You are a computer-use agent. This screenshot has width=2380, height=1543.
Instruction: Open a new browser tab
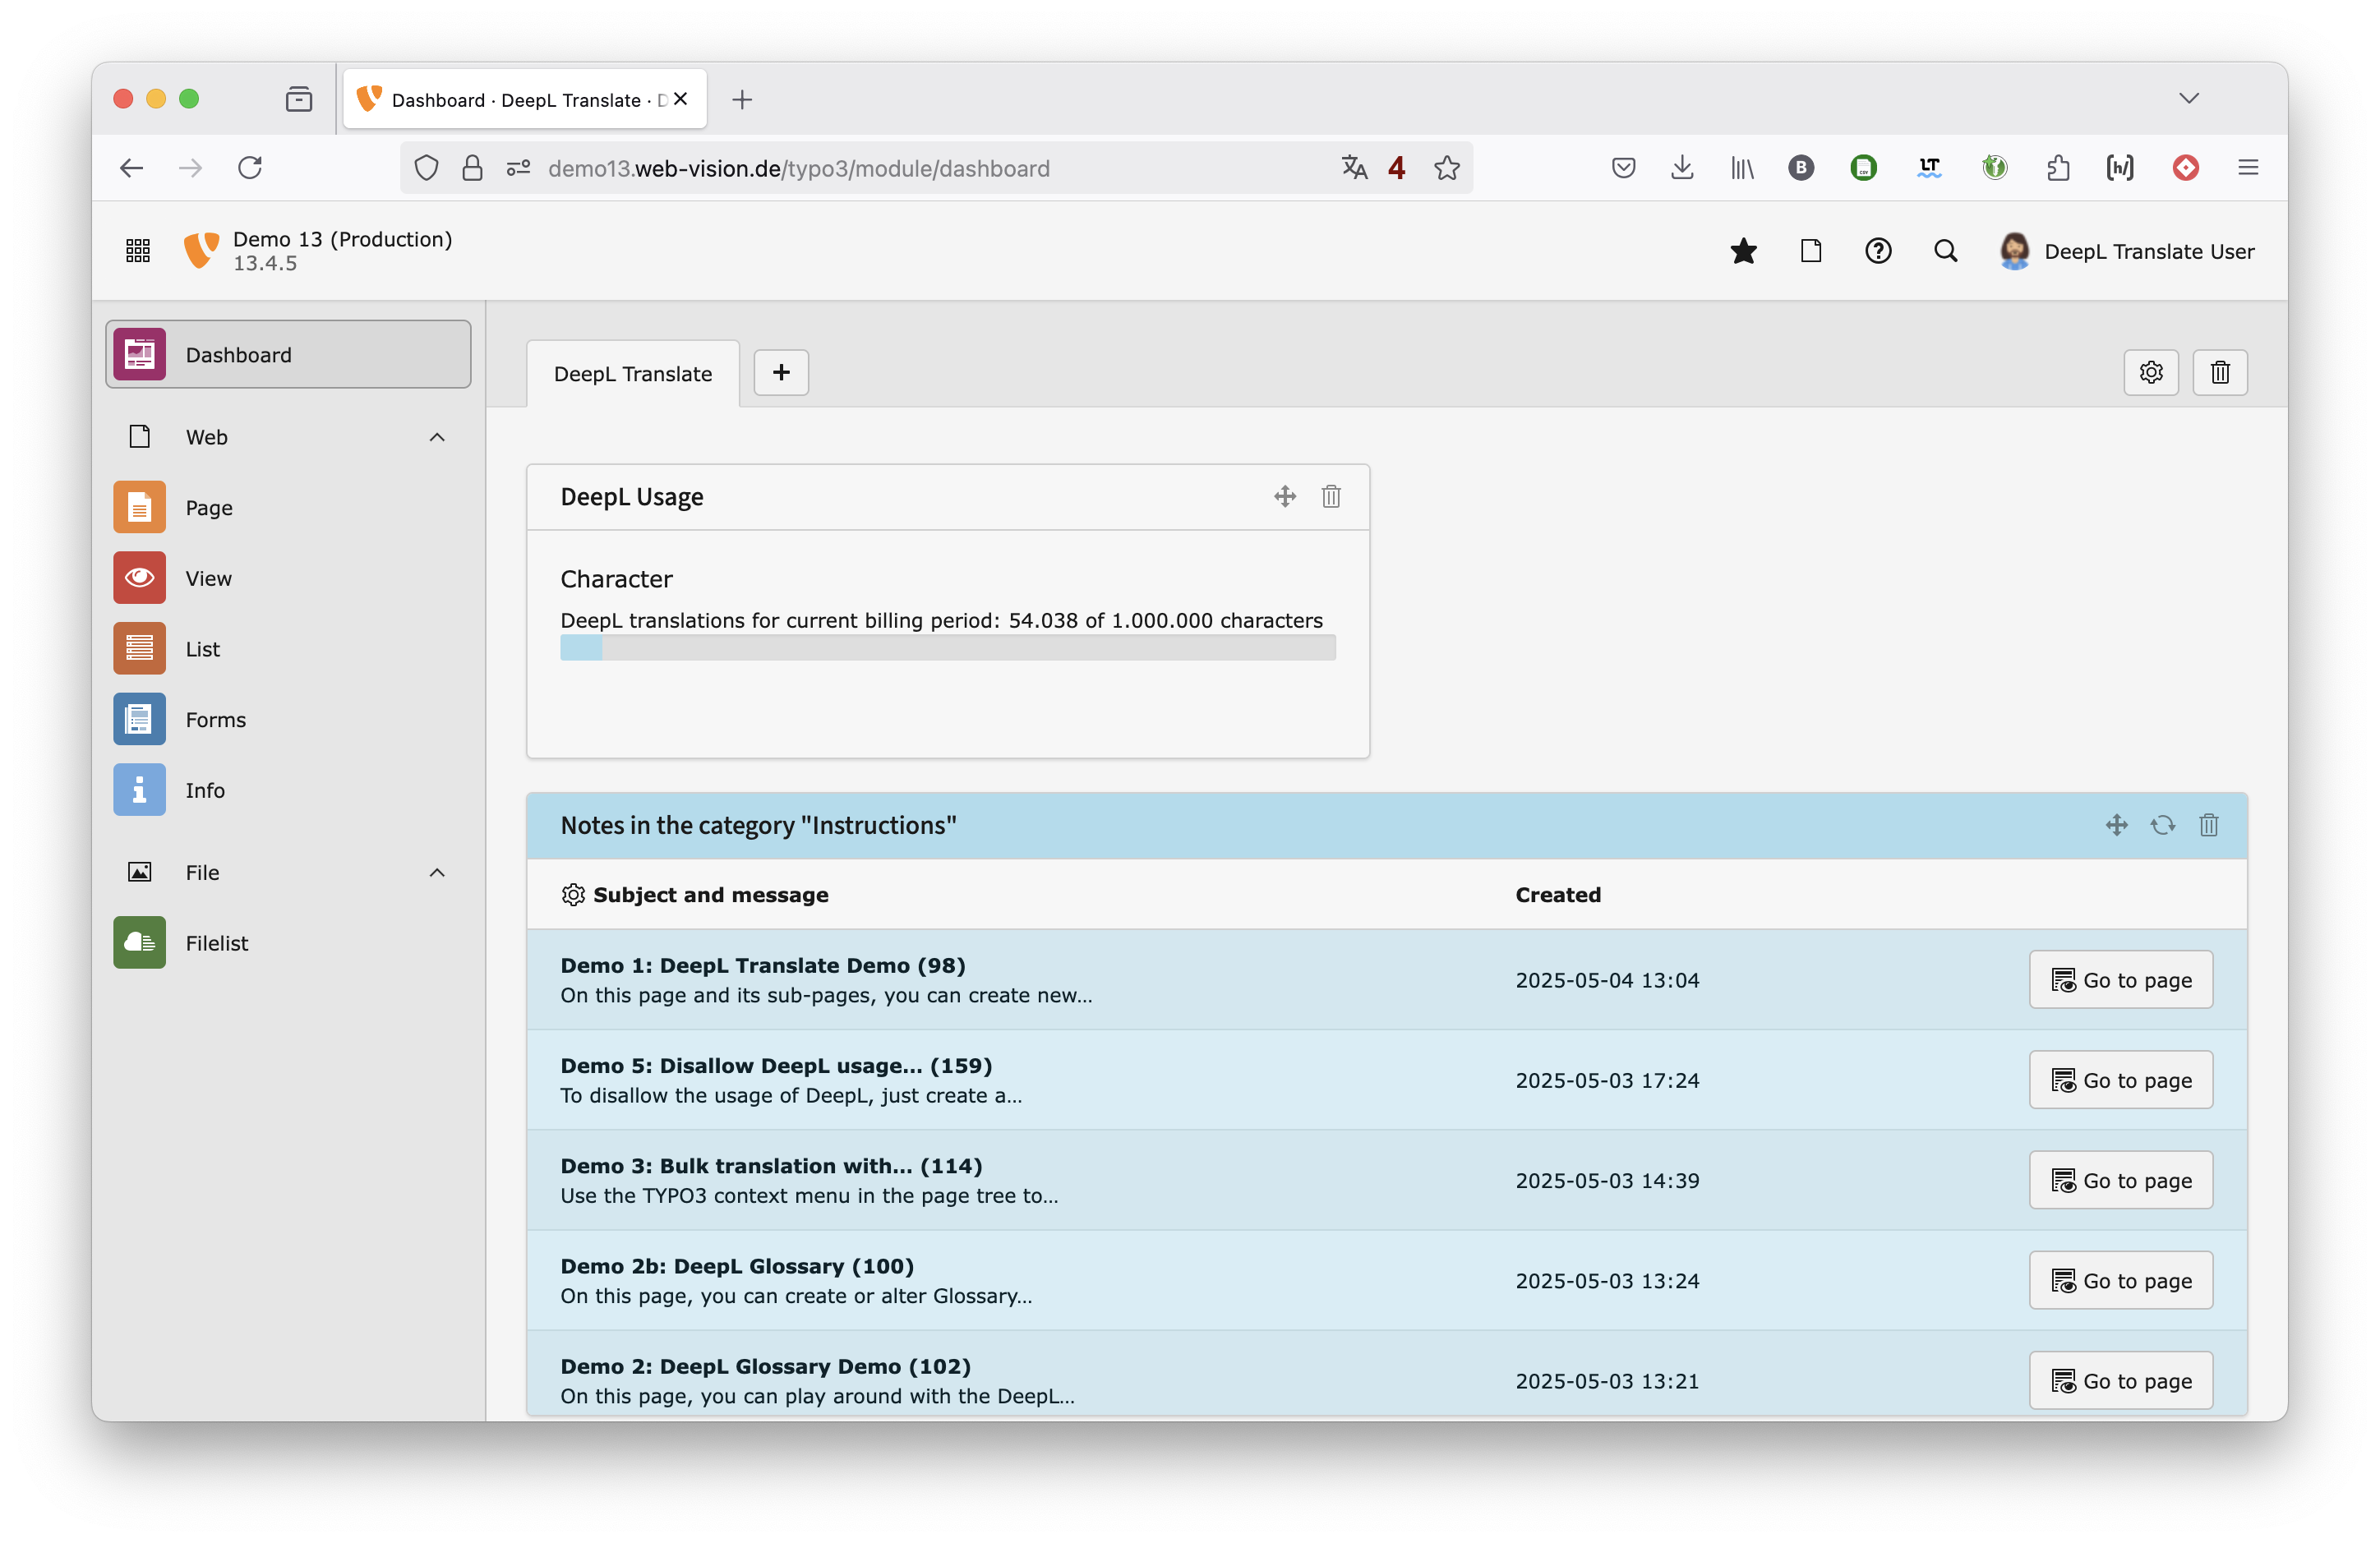pos(742,100)
